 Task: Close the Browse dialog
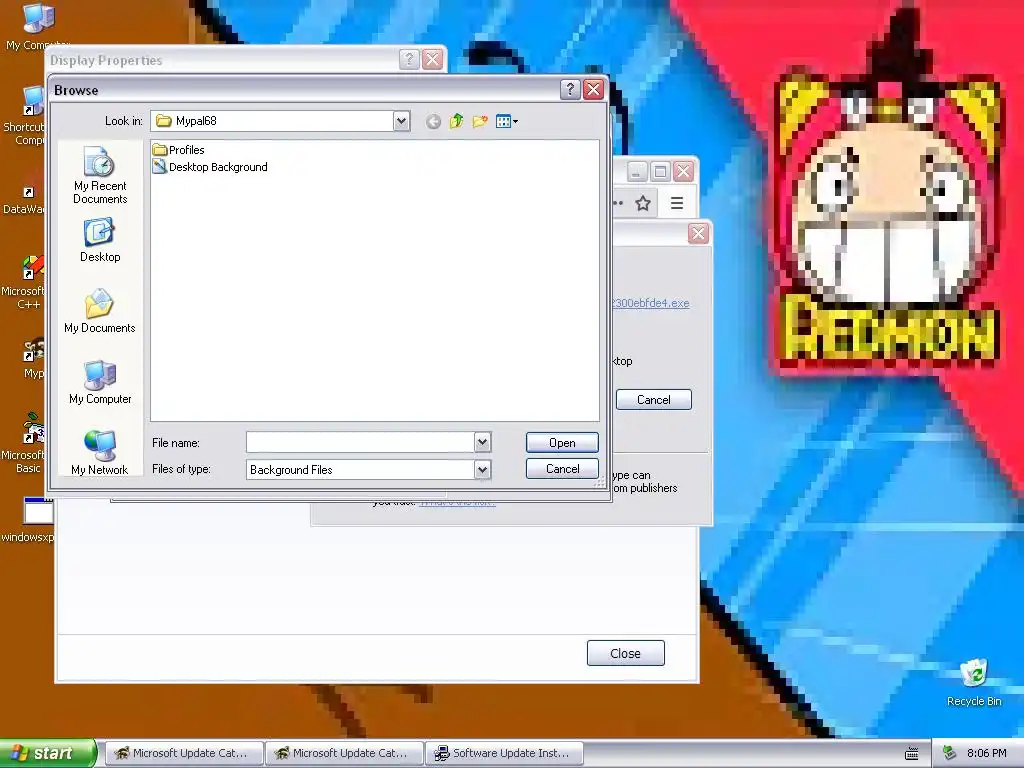click(x=593, y=89)
